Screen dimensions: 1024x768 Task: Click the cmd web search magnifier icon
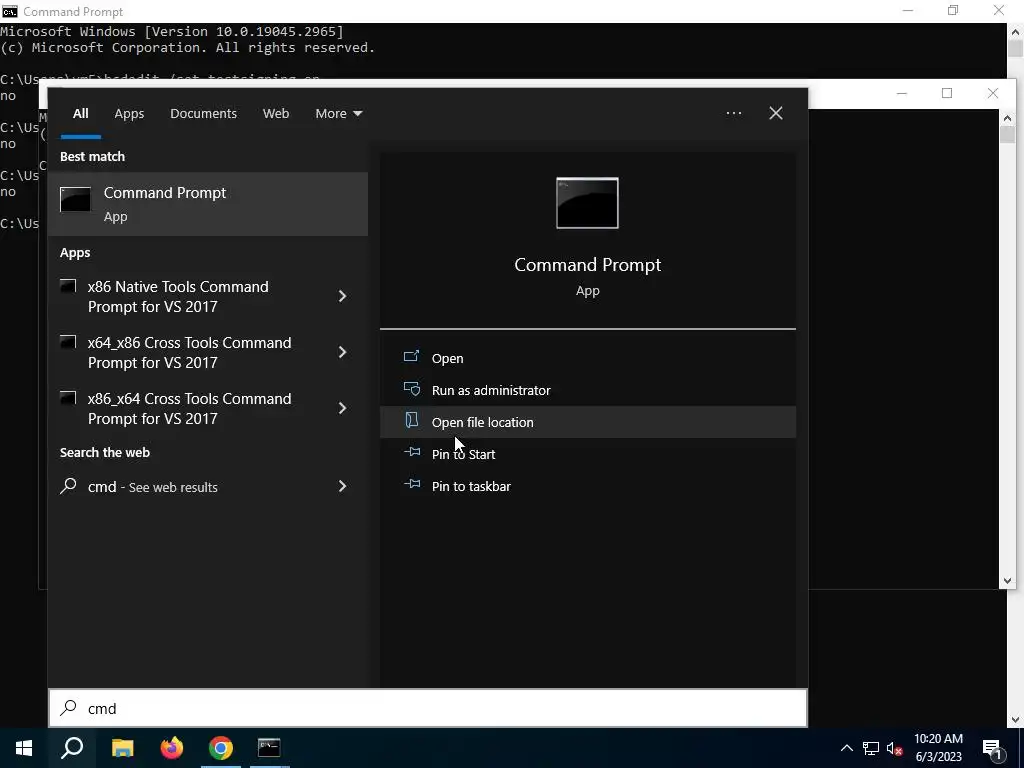pyautogui.click(x=68, y=486)
